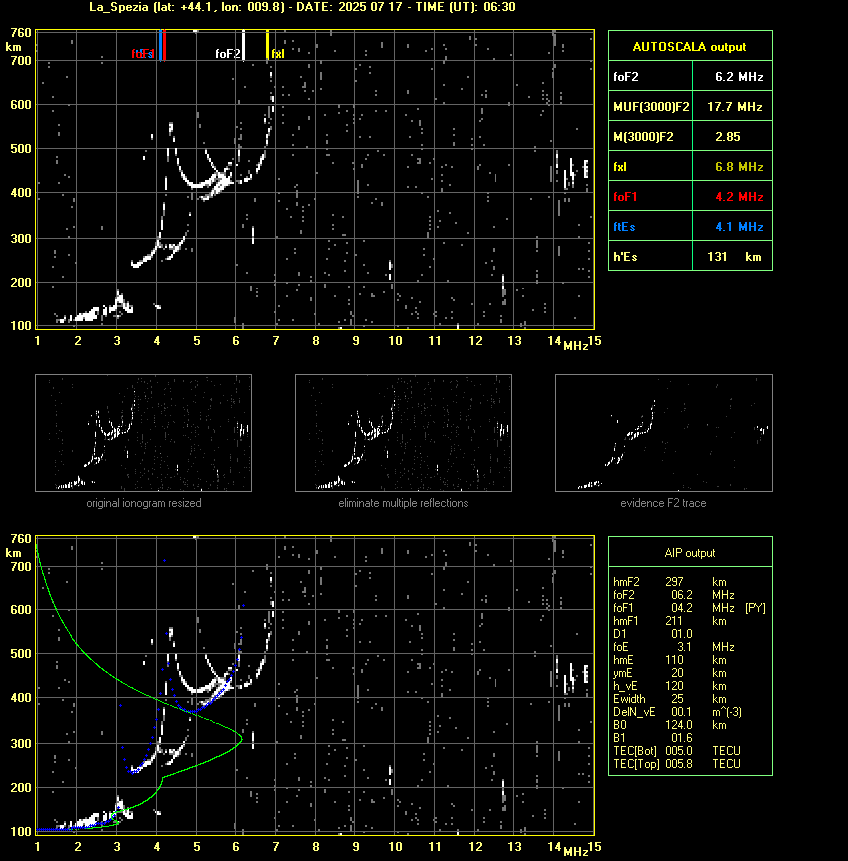
Task: Click the '[PY]' tag beside foF1
Action: (x=755, y=608)
